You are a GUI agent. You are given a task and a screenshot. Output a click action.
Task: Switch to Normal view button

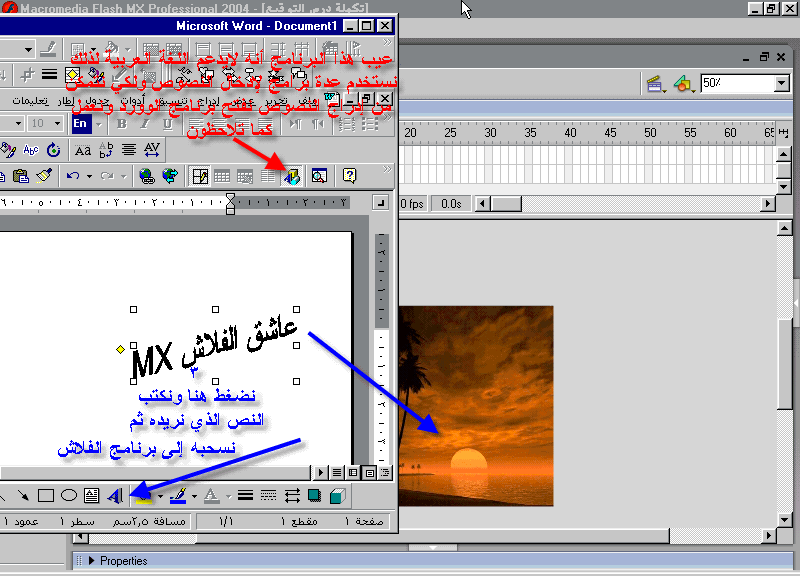click(x=337, y=473)
